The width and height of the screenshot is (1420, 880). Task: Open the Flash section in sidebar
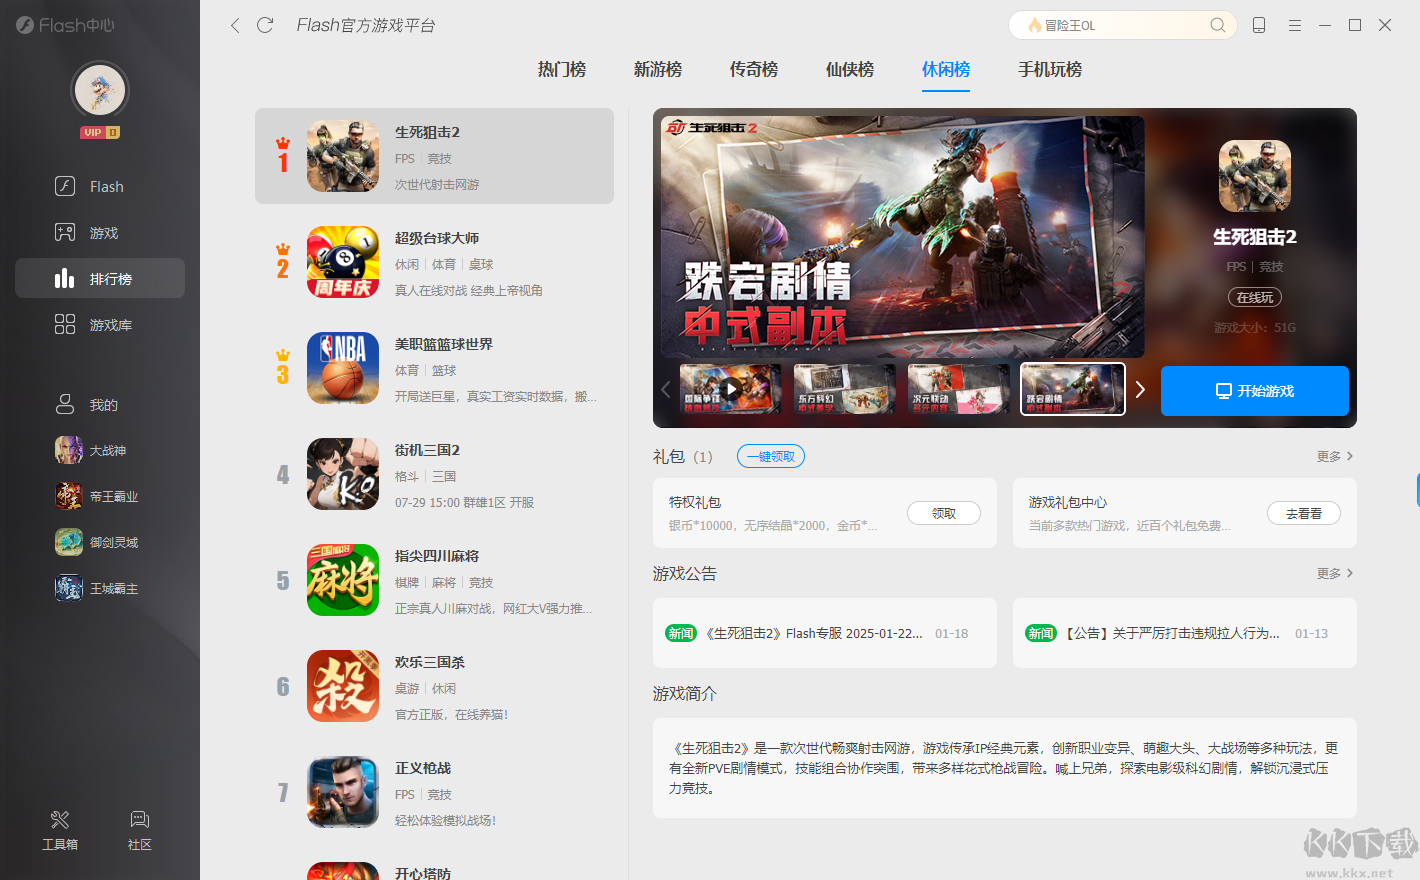click(x=100, y=186)
